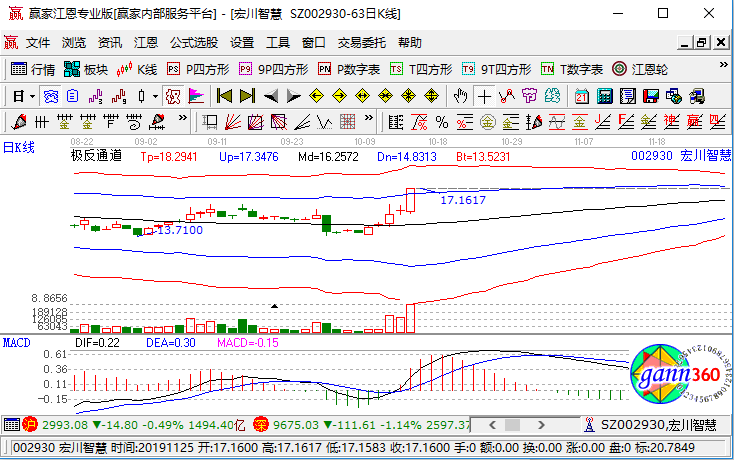This screenshot has width=734, height=460.
Task: Click the zigzag line with red circles icon
Action: [x=507, y=97]
